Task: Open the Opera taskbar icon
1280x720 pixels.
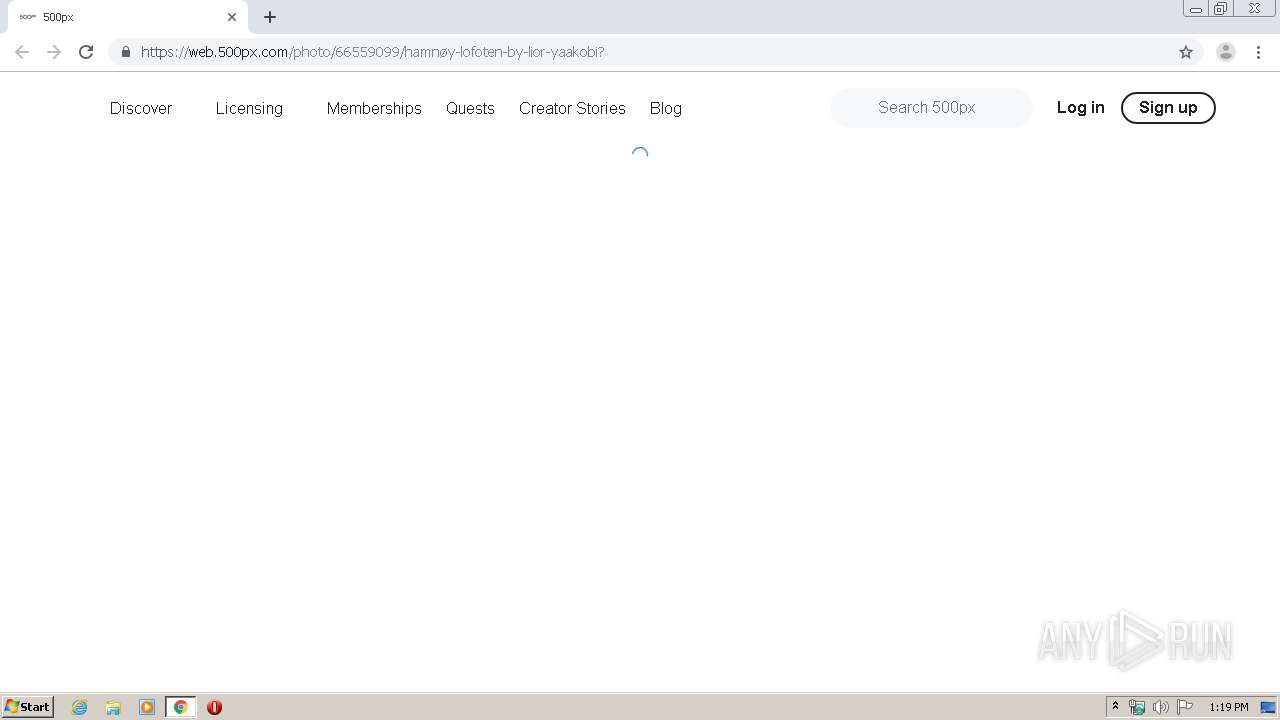Action: pos(214,707)
